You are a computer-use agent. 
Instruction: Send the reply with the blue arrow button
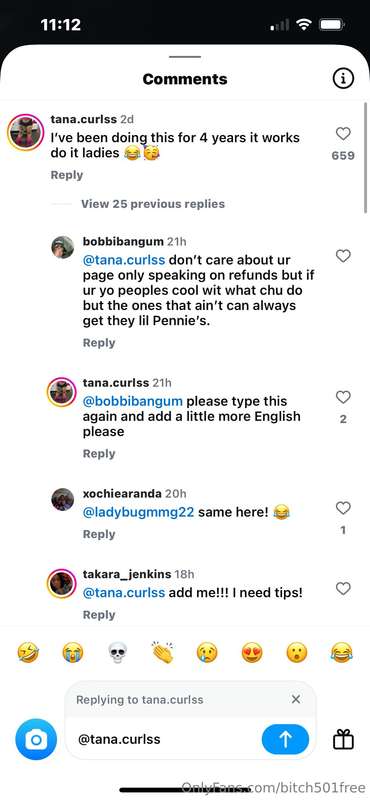(x=285, y=739)
